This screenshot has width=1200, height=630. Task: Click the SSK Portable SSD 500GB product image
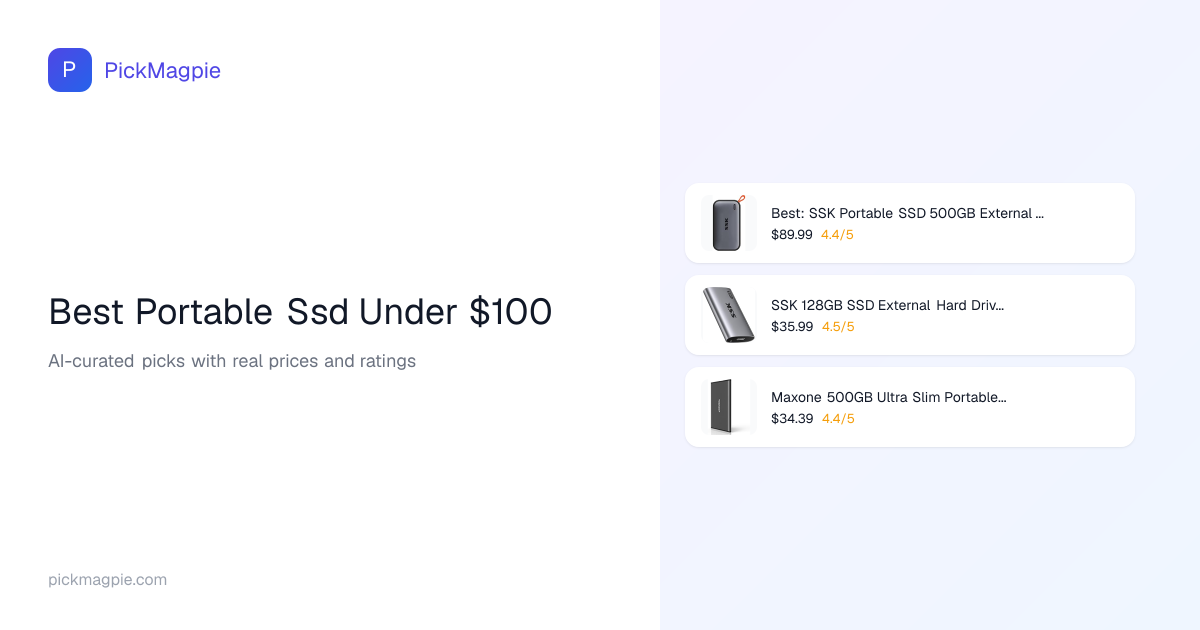[728, 223]
